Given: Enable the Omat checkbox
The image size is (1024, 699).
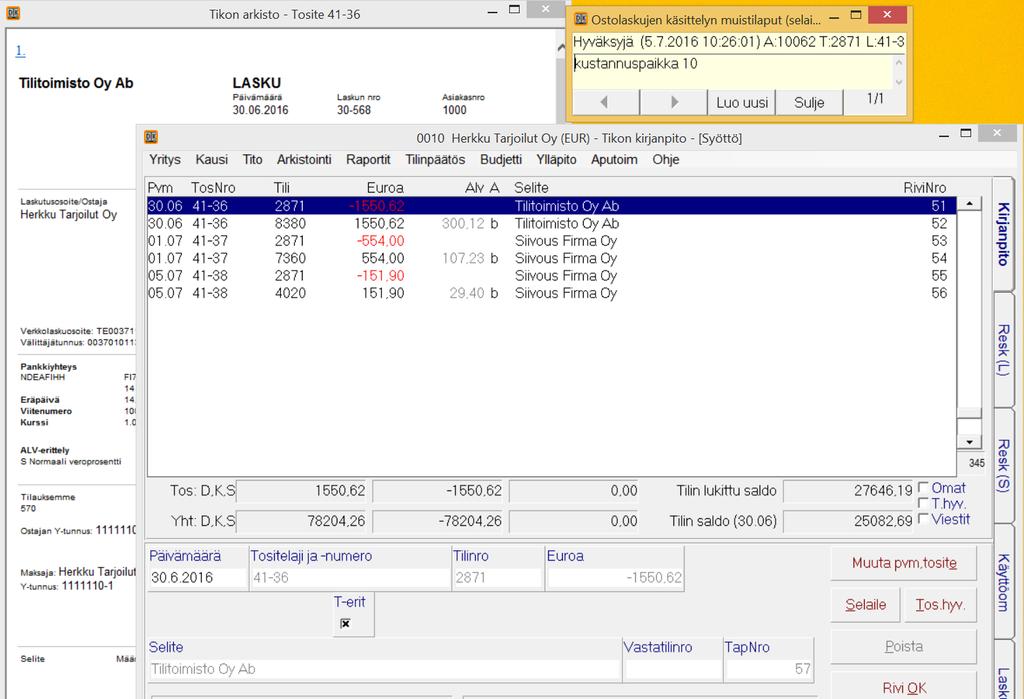Looking at the screenshot, I should 923,487.
